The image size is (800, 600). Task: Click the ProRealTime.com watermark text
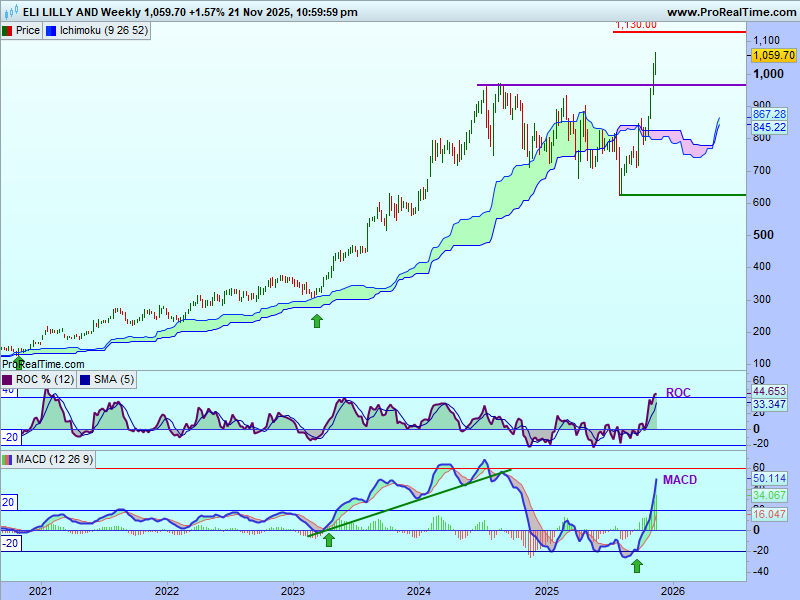(43, 365)
